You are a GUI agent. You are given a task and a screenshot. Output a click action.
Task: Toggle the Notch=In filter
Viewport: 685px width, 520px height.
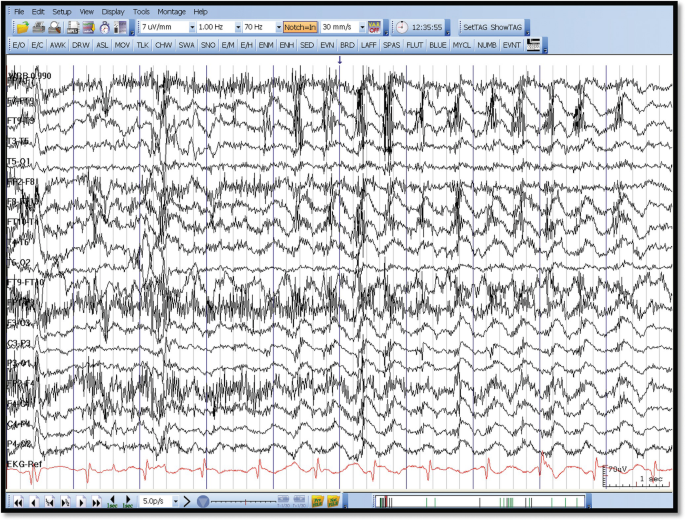point(299,27)
